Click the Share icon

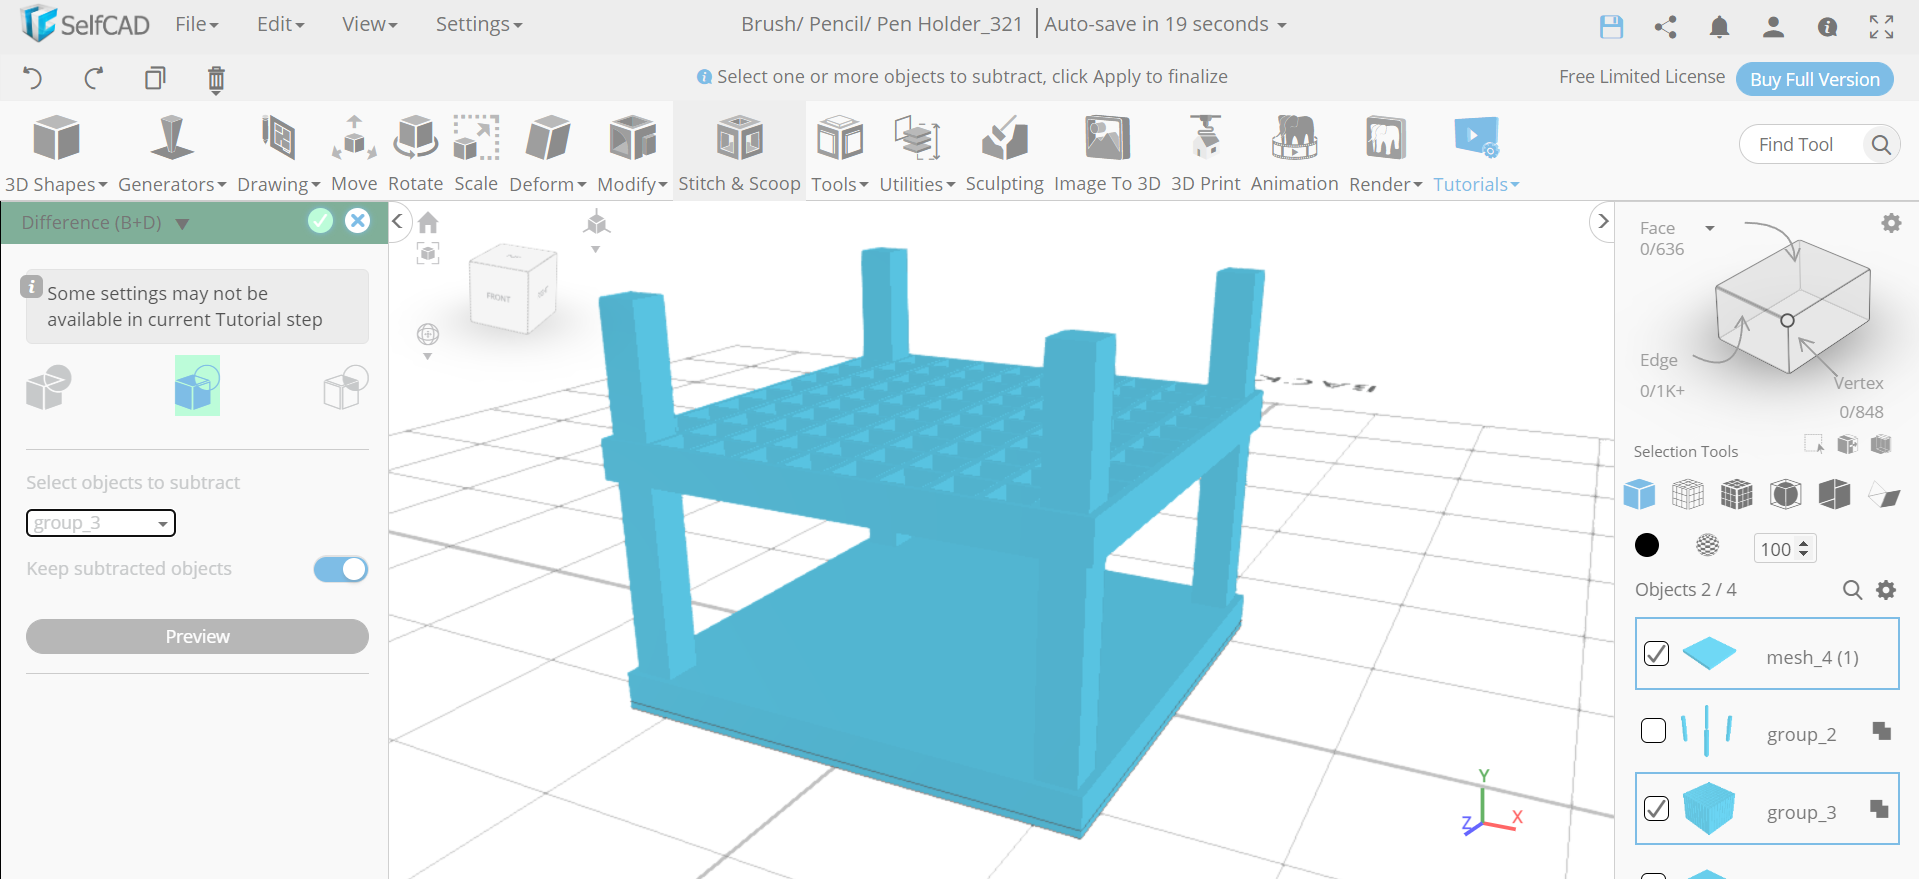coord(1665,27)
